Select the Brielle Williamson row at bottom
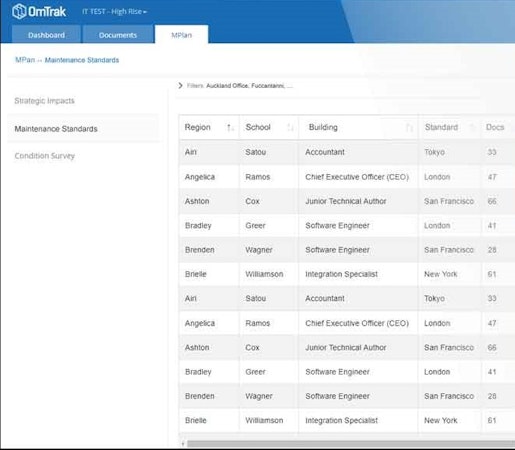Viewport: 515px width, 450px height. coord(347,420)
